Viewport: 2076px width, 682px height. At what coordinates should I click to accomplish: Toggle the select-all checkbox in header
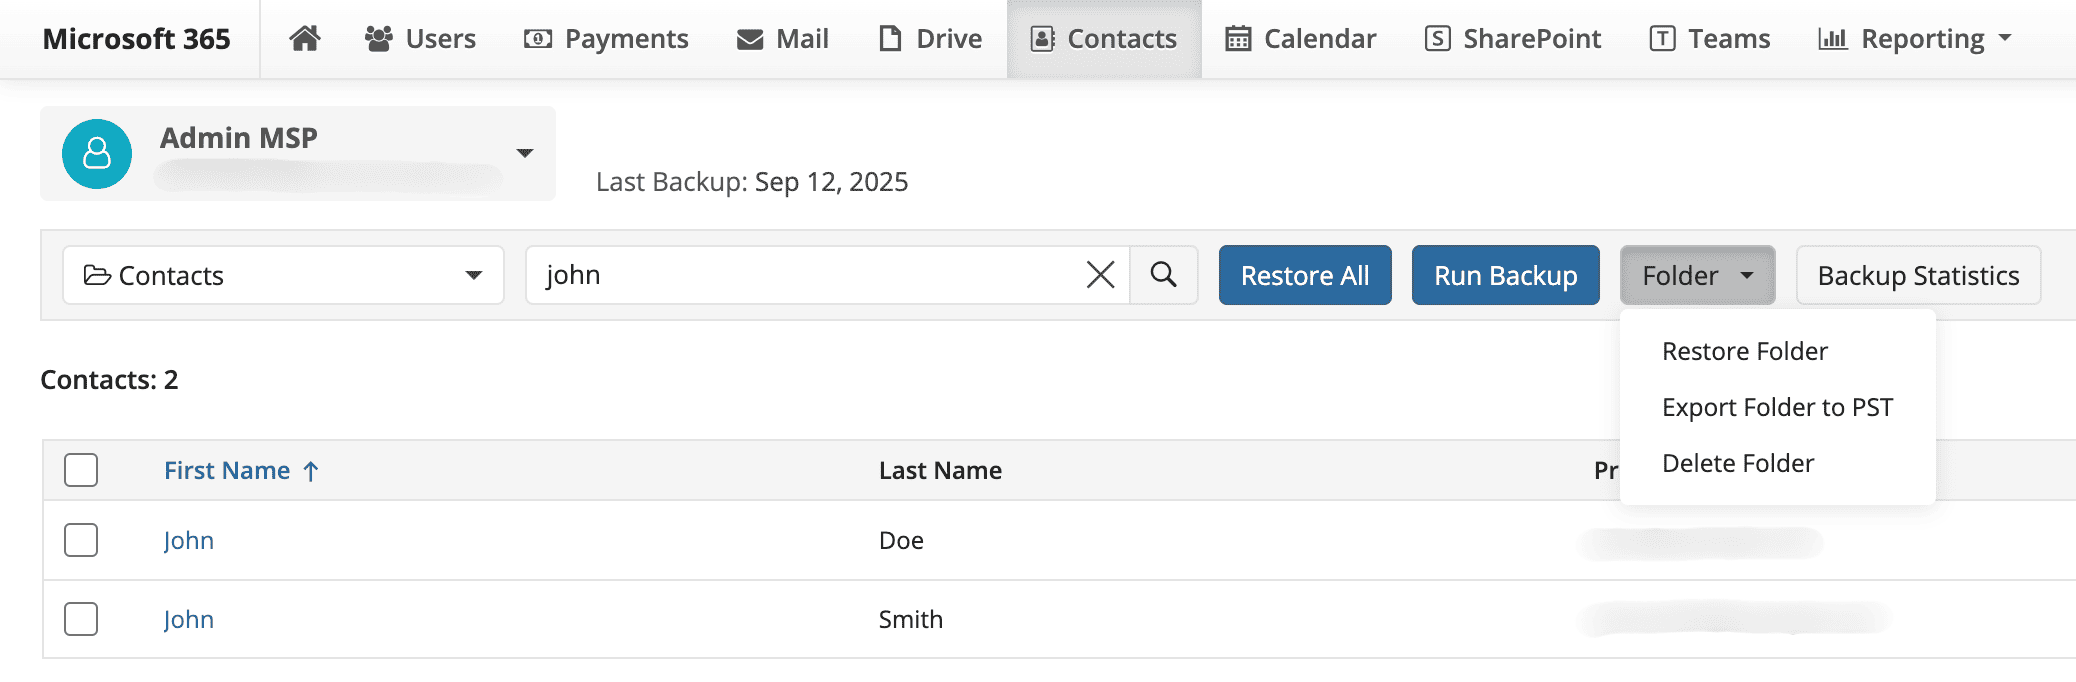pyautogui.click(x=81, y=470)
